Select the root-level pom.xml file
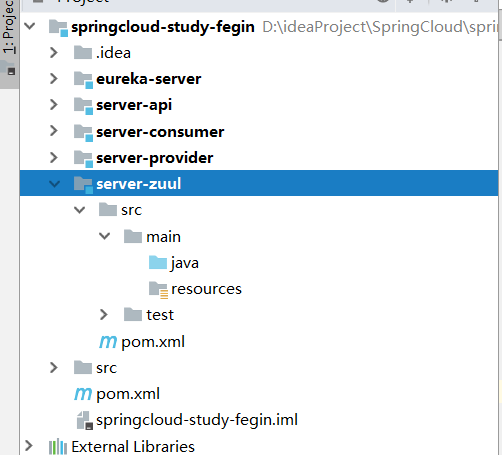The image size is (502, 455). (128, 394)
